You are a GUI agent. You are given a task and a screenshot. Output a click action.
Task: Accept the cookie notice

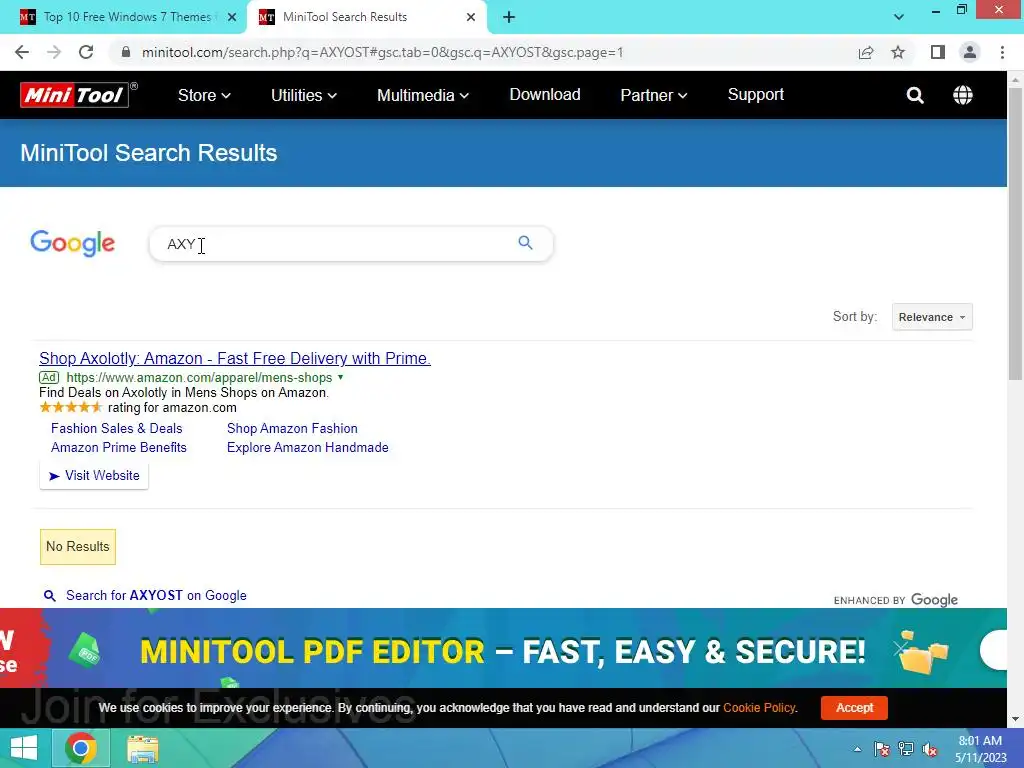(854, 708)
